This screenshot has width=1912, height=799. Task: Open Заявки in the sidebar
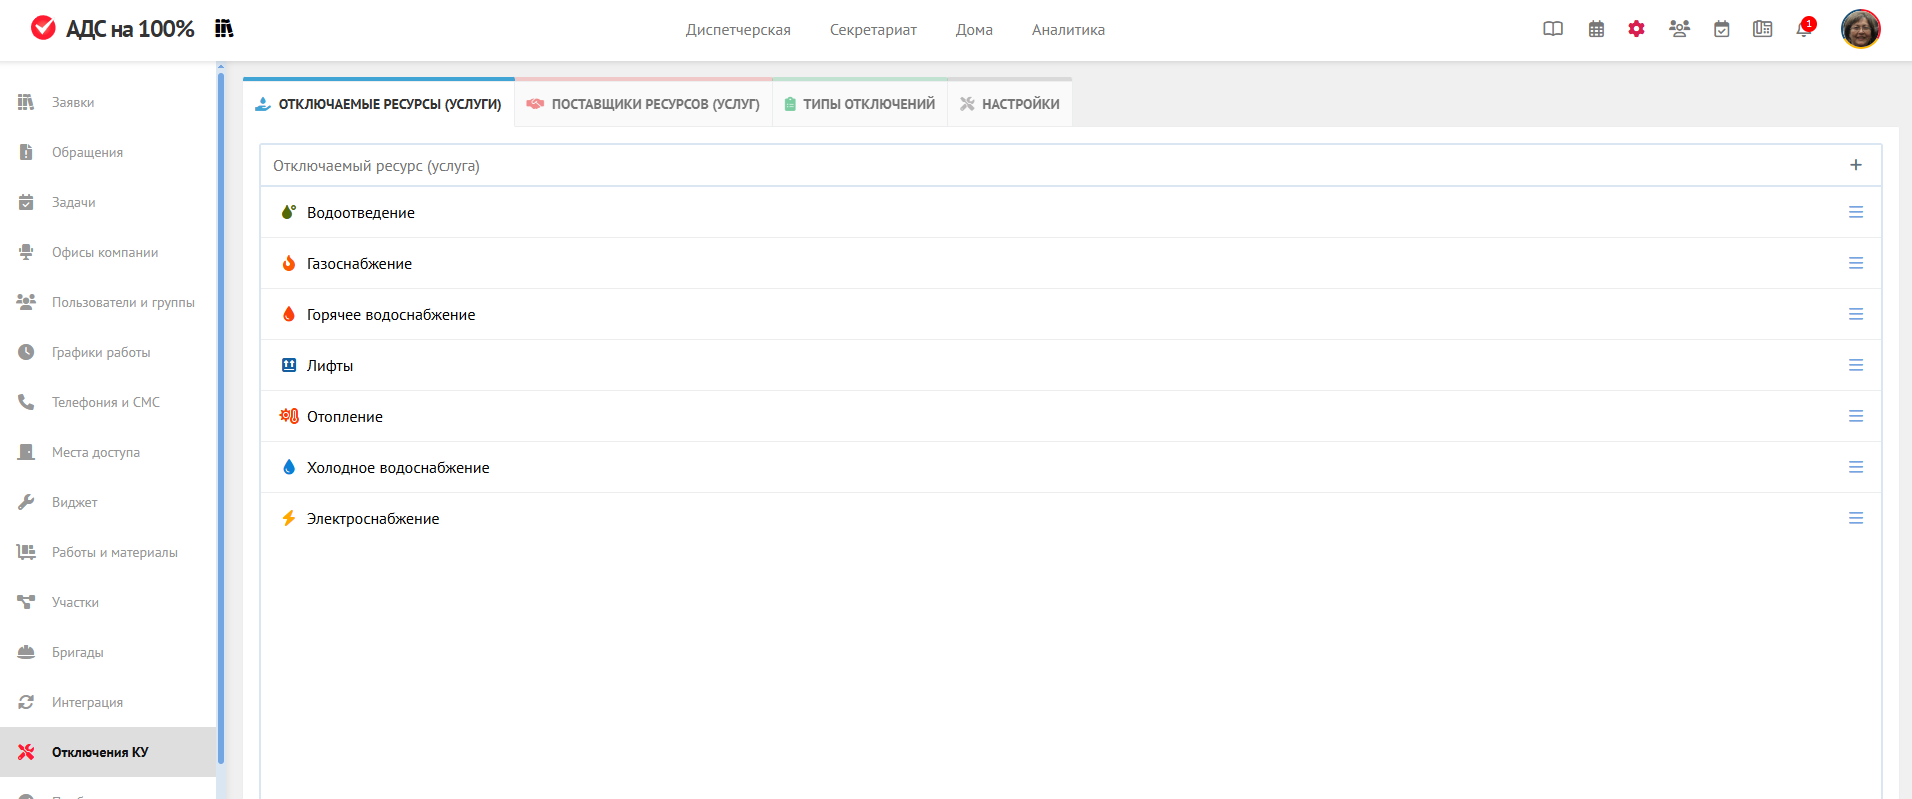pos(73,102)
